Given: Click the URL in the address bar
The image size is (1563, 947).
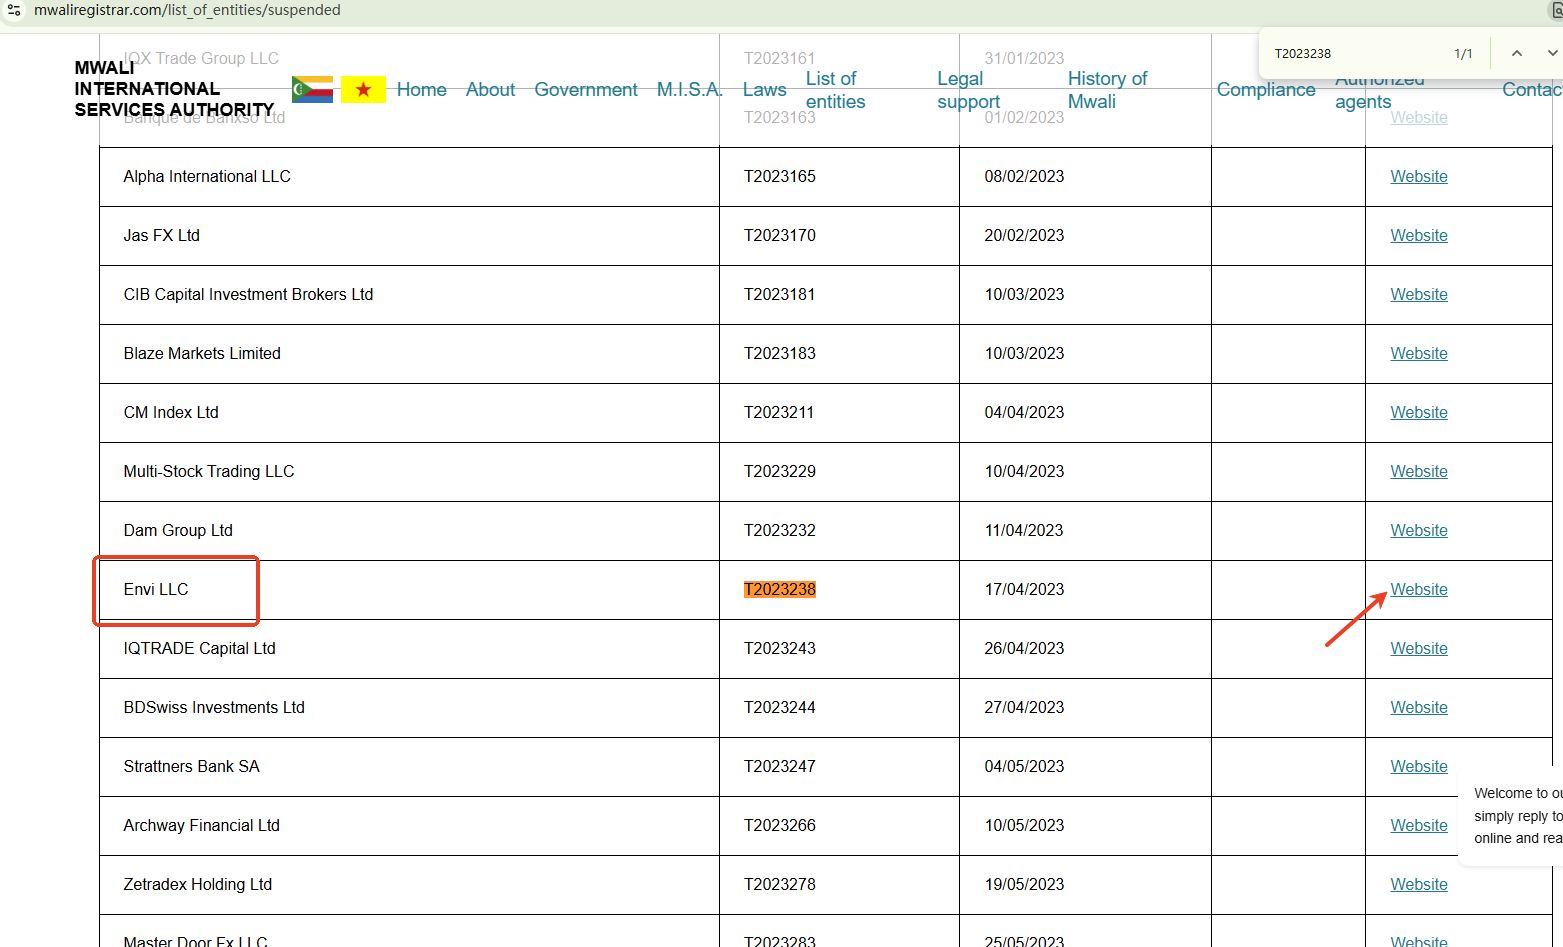Looking at the screenshot, I should pyautogui.click(x=187, y=10).
